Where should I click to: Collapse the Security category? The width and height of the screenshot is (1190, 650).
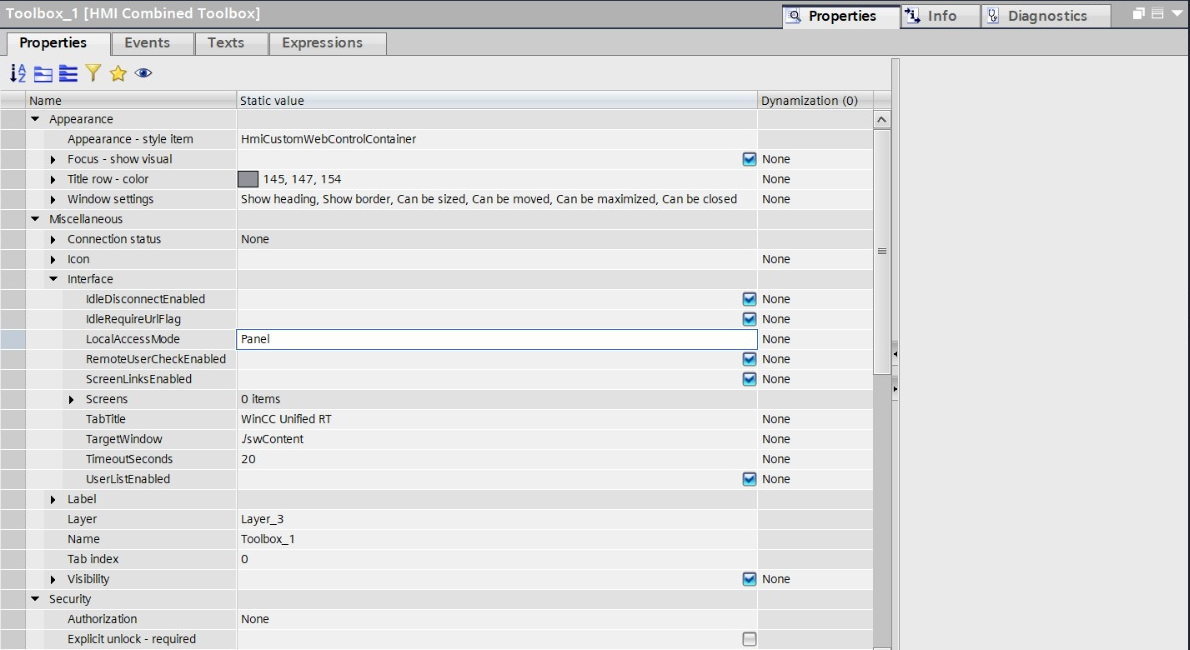tap(35, 599)
